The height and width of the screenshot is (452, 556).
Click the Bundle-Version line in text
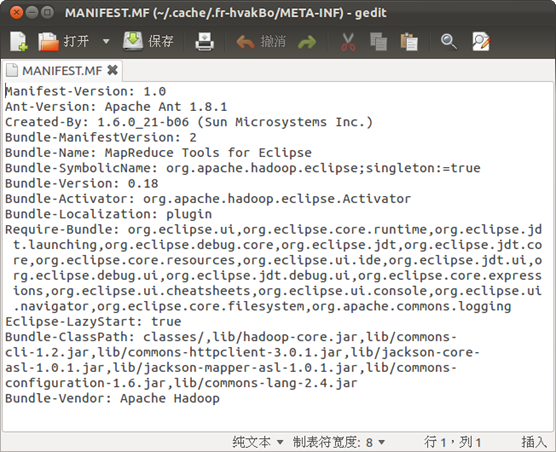(x=82, y=183)
